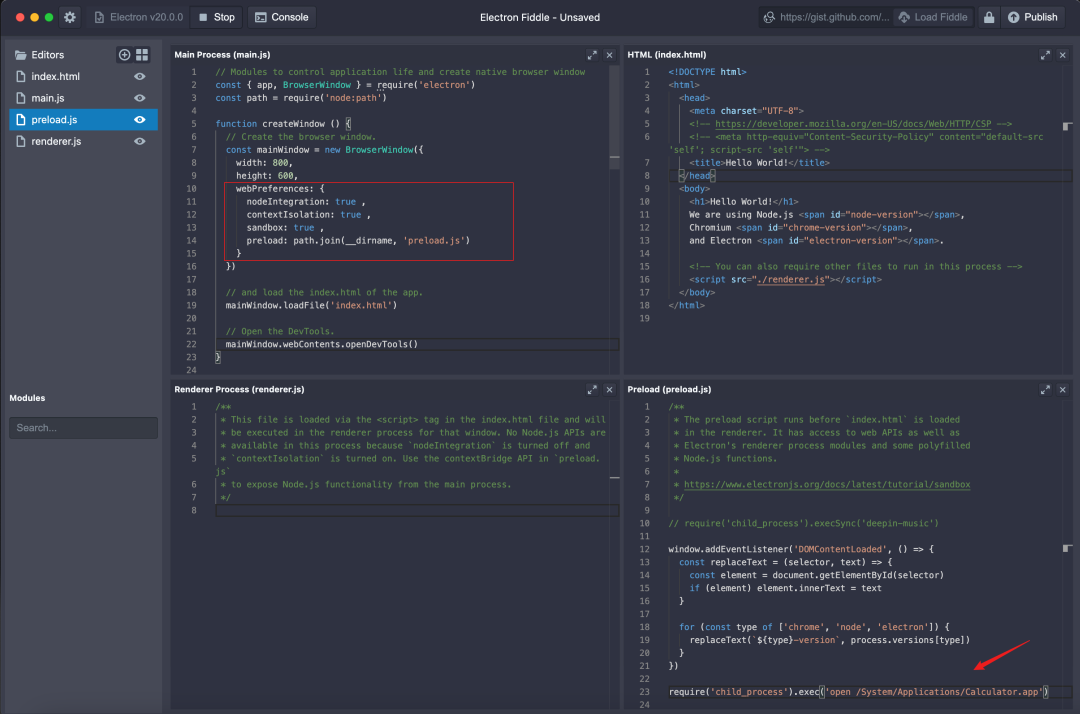The height and width of the screenshot is (714, 1080).
Task: Maximize the HTML (index.html) panel
Action: [1045, 55]
